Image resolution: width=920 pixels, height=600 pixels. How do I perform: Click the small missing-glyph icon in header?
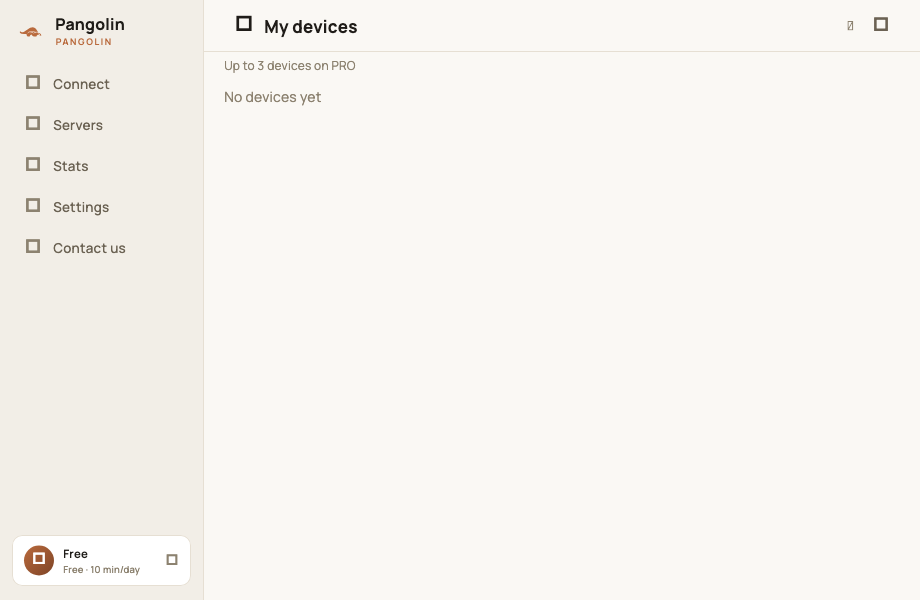click(850, 25)
